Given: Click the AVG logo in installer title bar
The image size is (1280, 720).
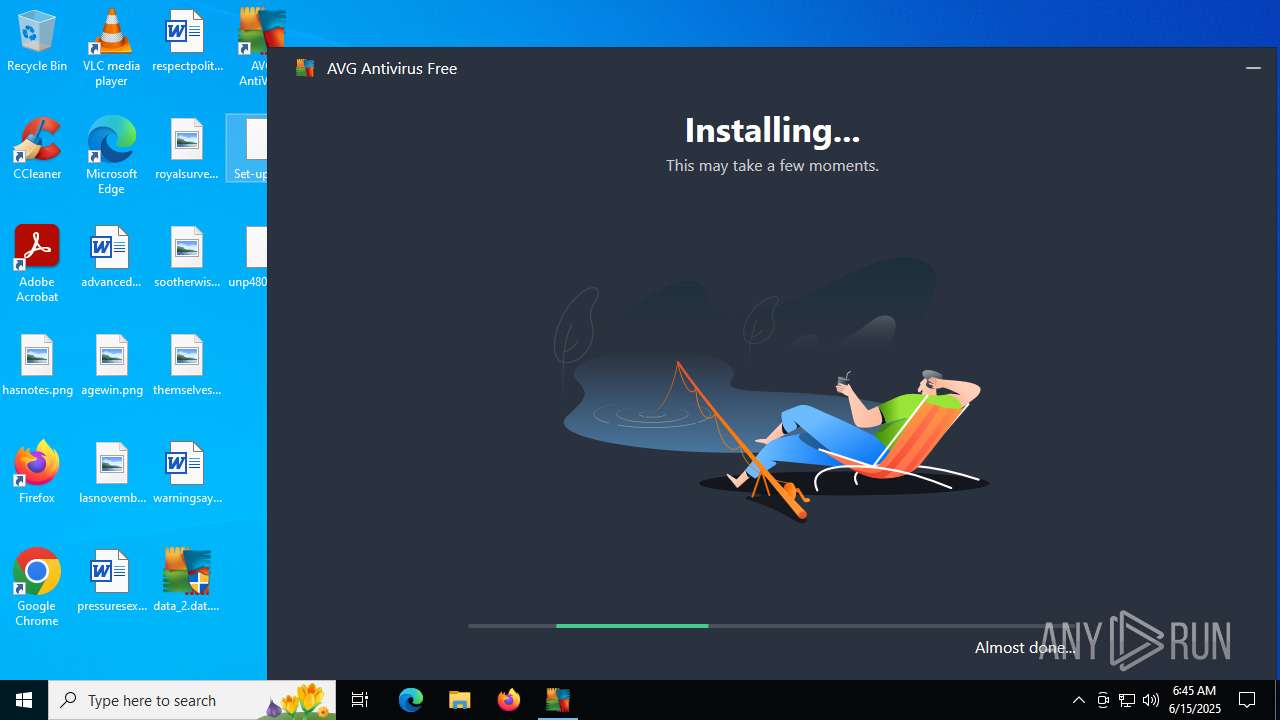Looking at the screenshot, I should [306, 68].
